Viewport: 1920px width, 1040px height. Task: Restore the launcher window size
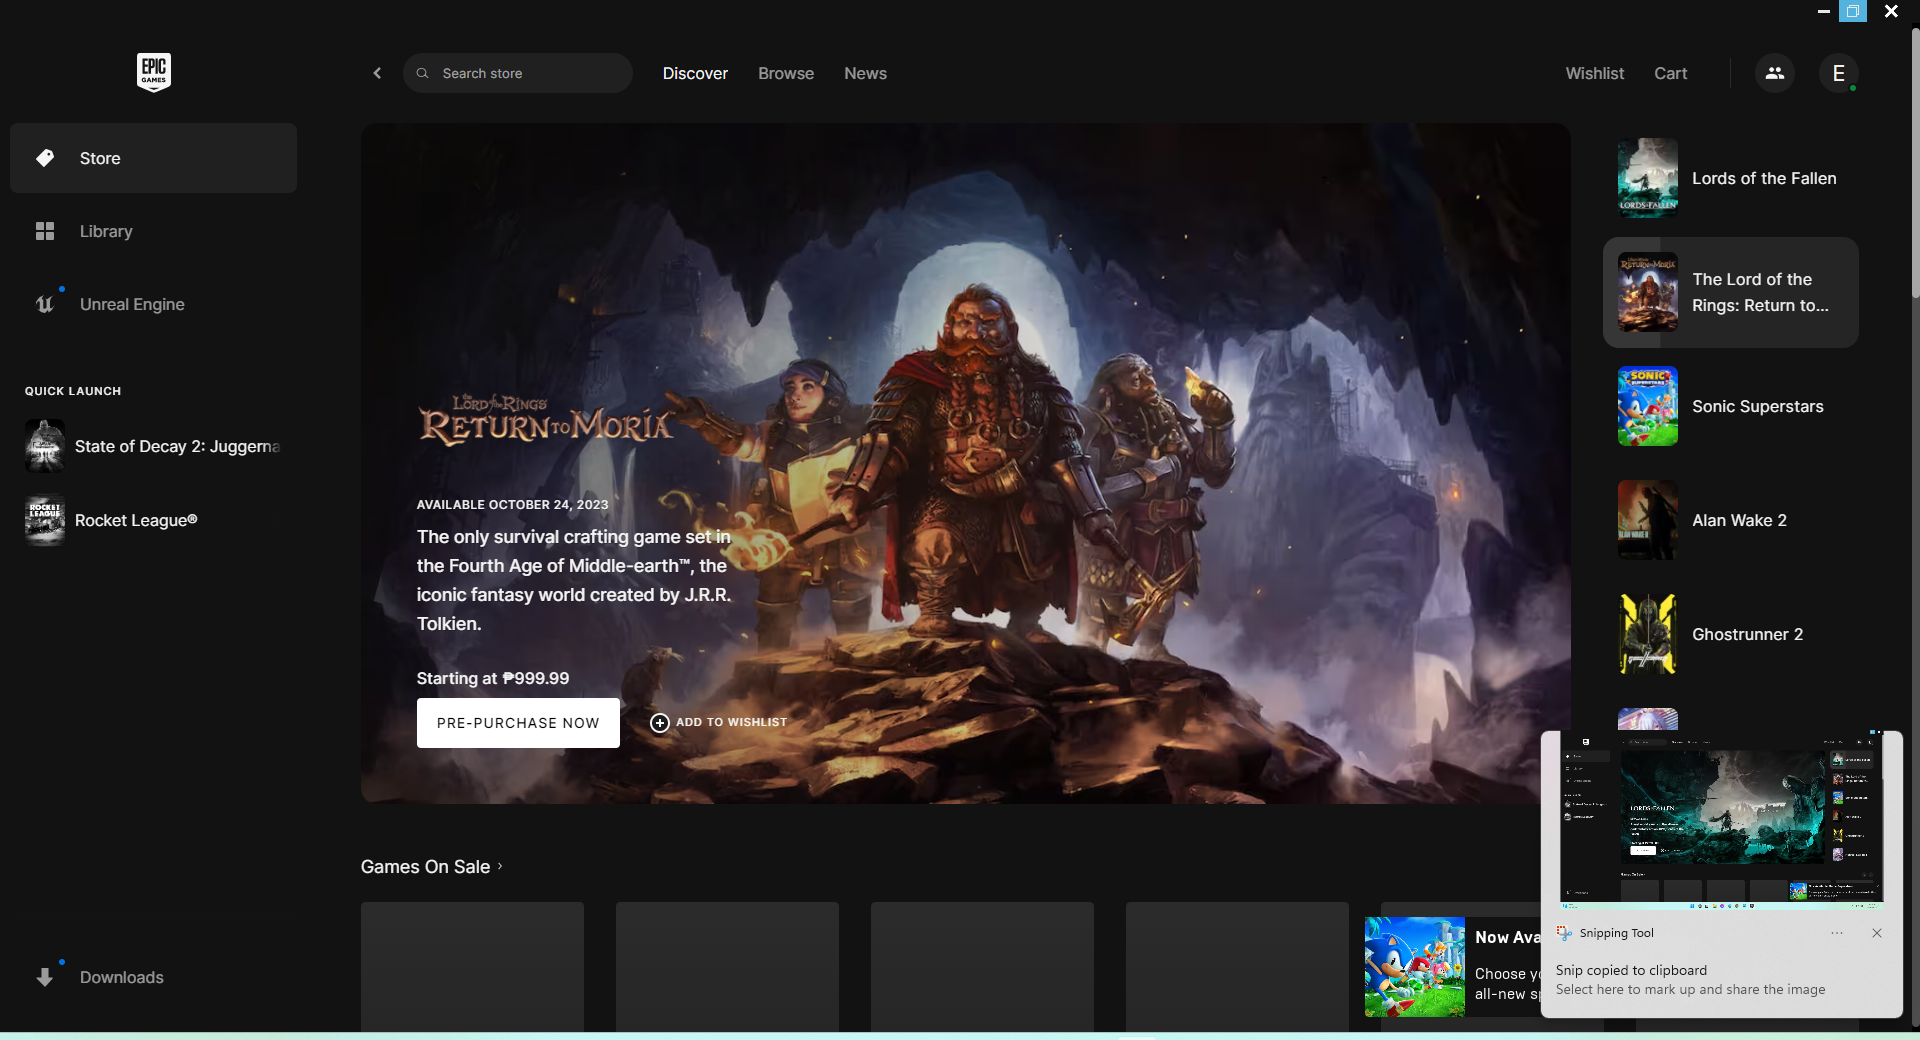[1853, 11]
